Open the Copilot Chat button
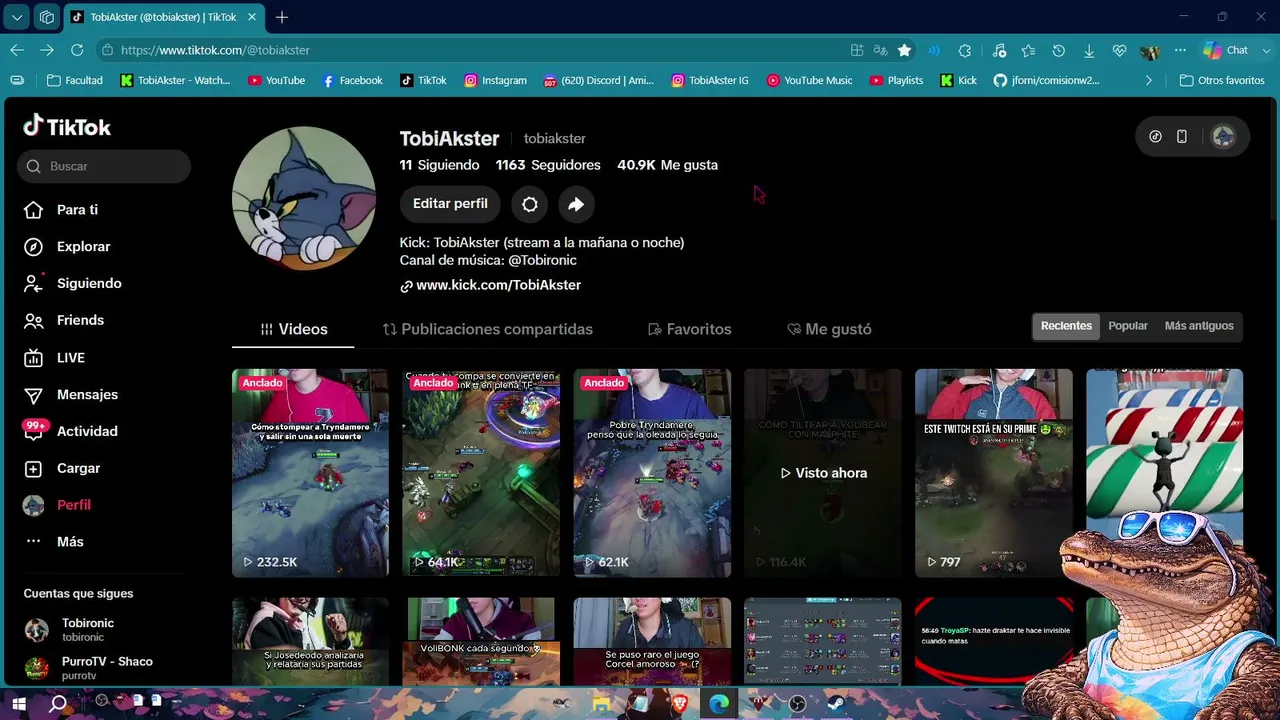Viewport: 1280px width, 720px height. coord(1226,50)
